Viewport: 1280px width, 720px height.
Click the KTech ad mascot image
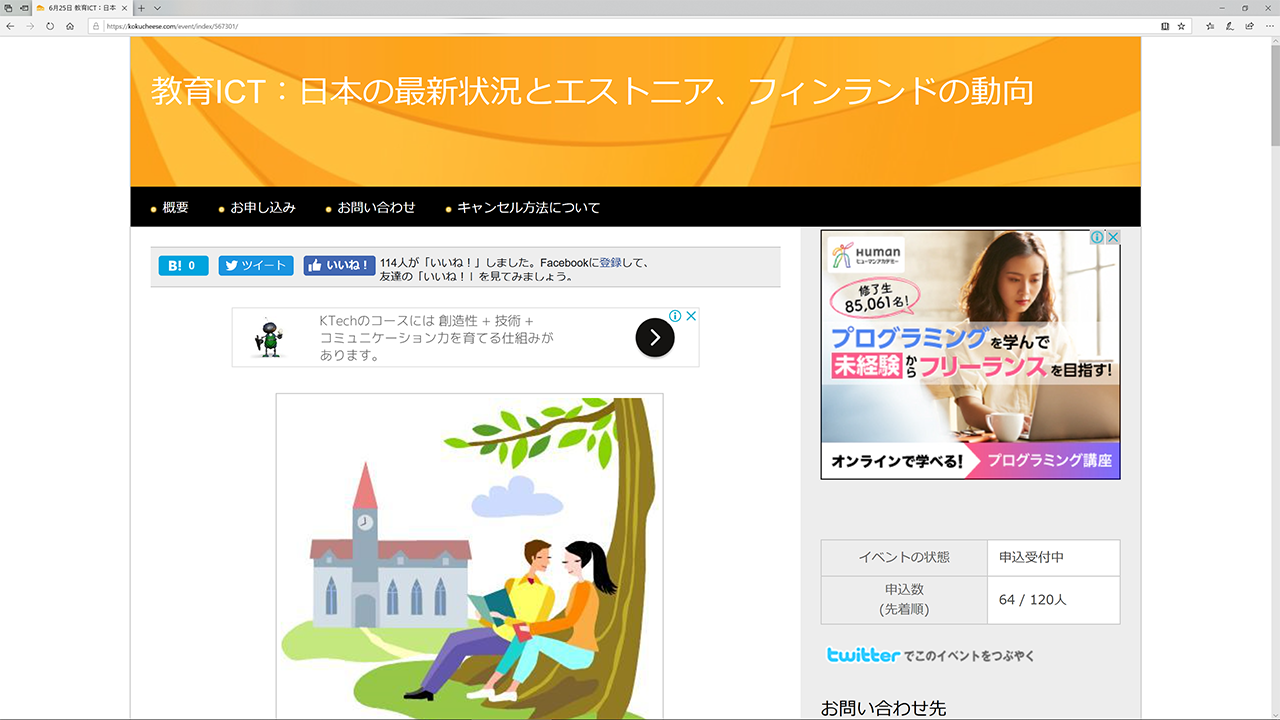(x=267, y=339)
